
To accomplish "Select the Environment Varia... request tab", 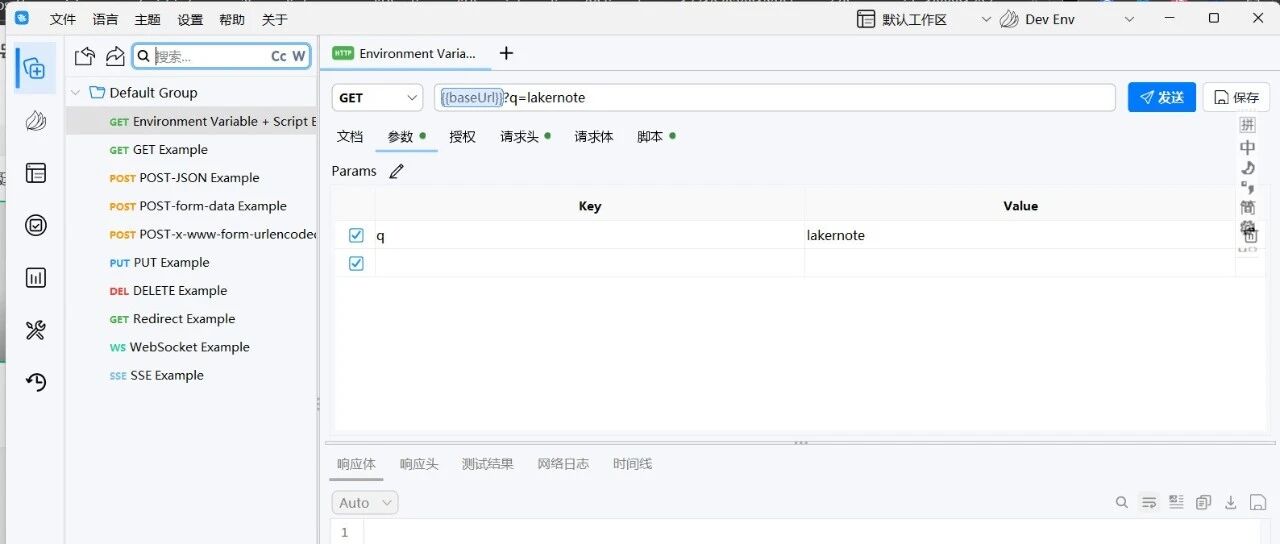I will coord(406,53).
